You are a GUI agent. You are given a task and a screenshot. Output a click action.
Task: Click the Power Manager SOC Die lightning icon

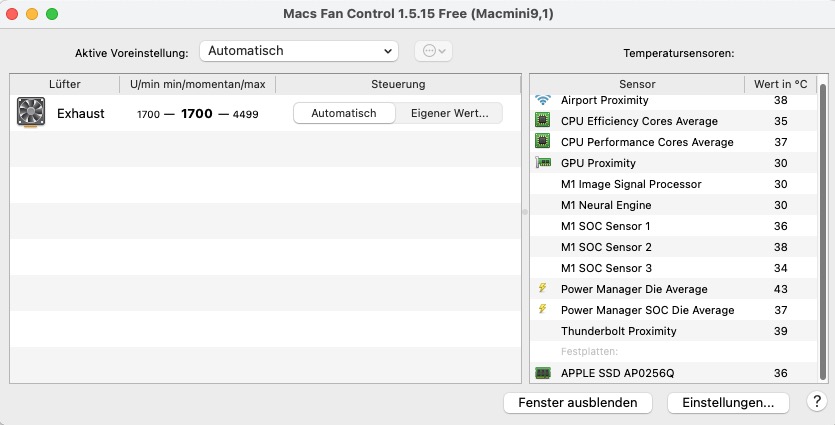(x=542, y=309)
